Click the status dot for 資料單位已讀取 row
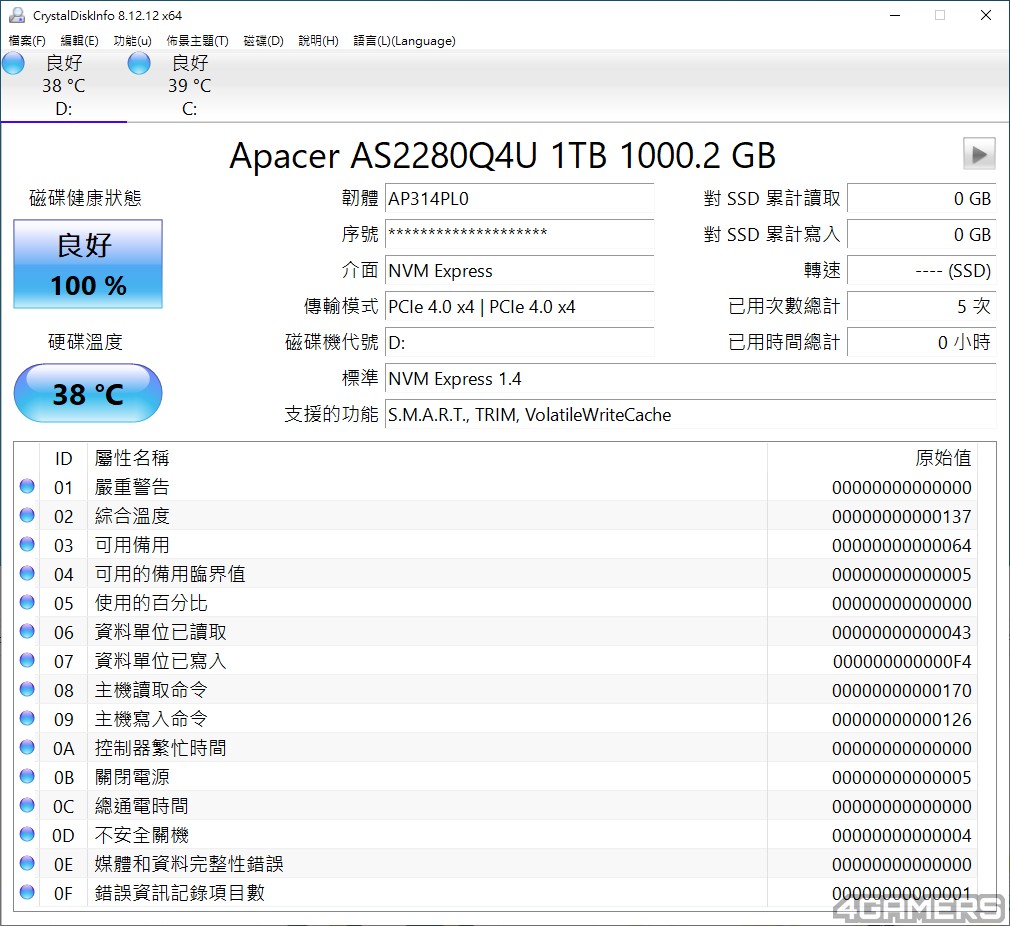1010x926 pixels. point(27,631)
